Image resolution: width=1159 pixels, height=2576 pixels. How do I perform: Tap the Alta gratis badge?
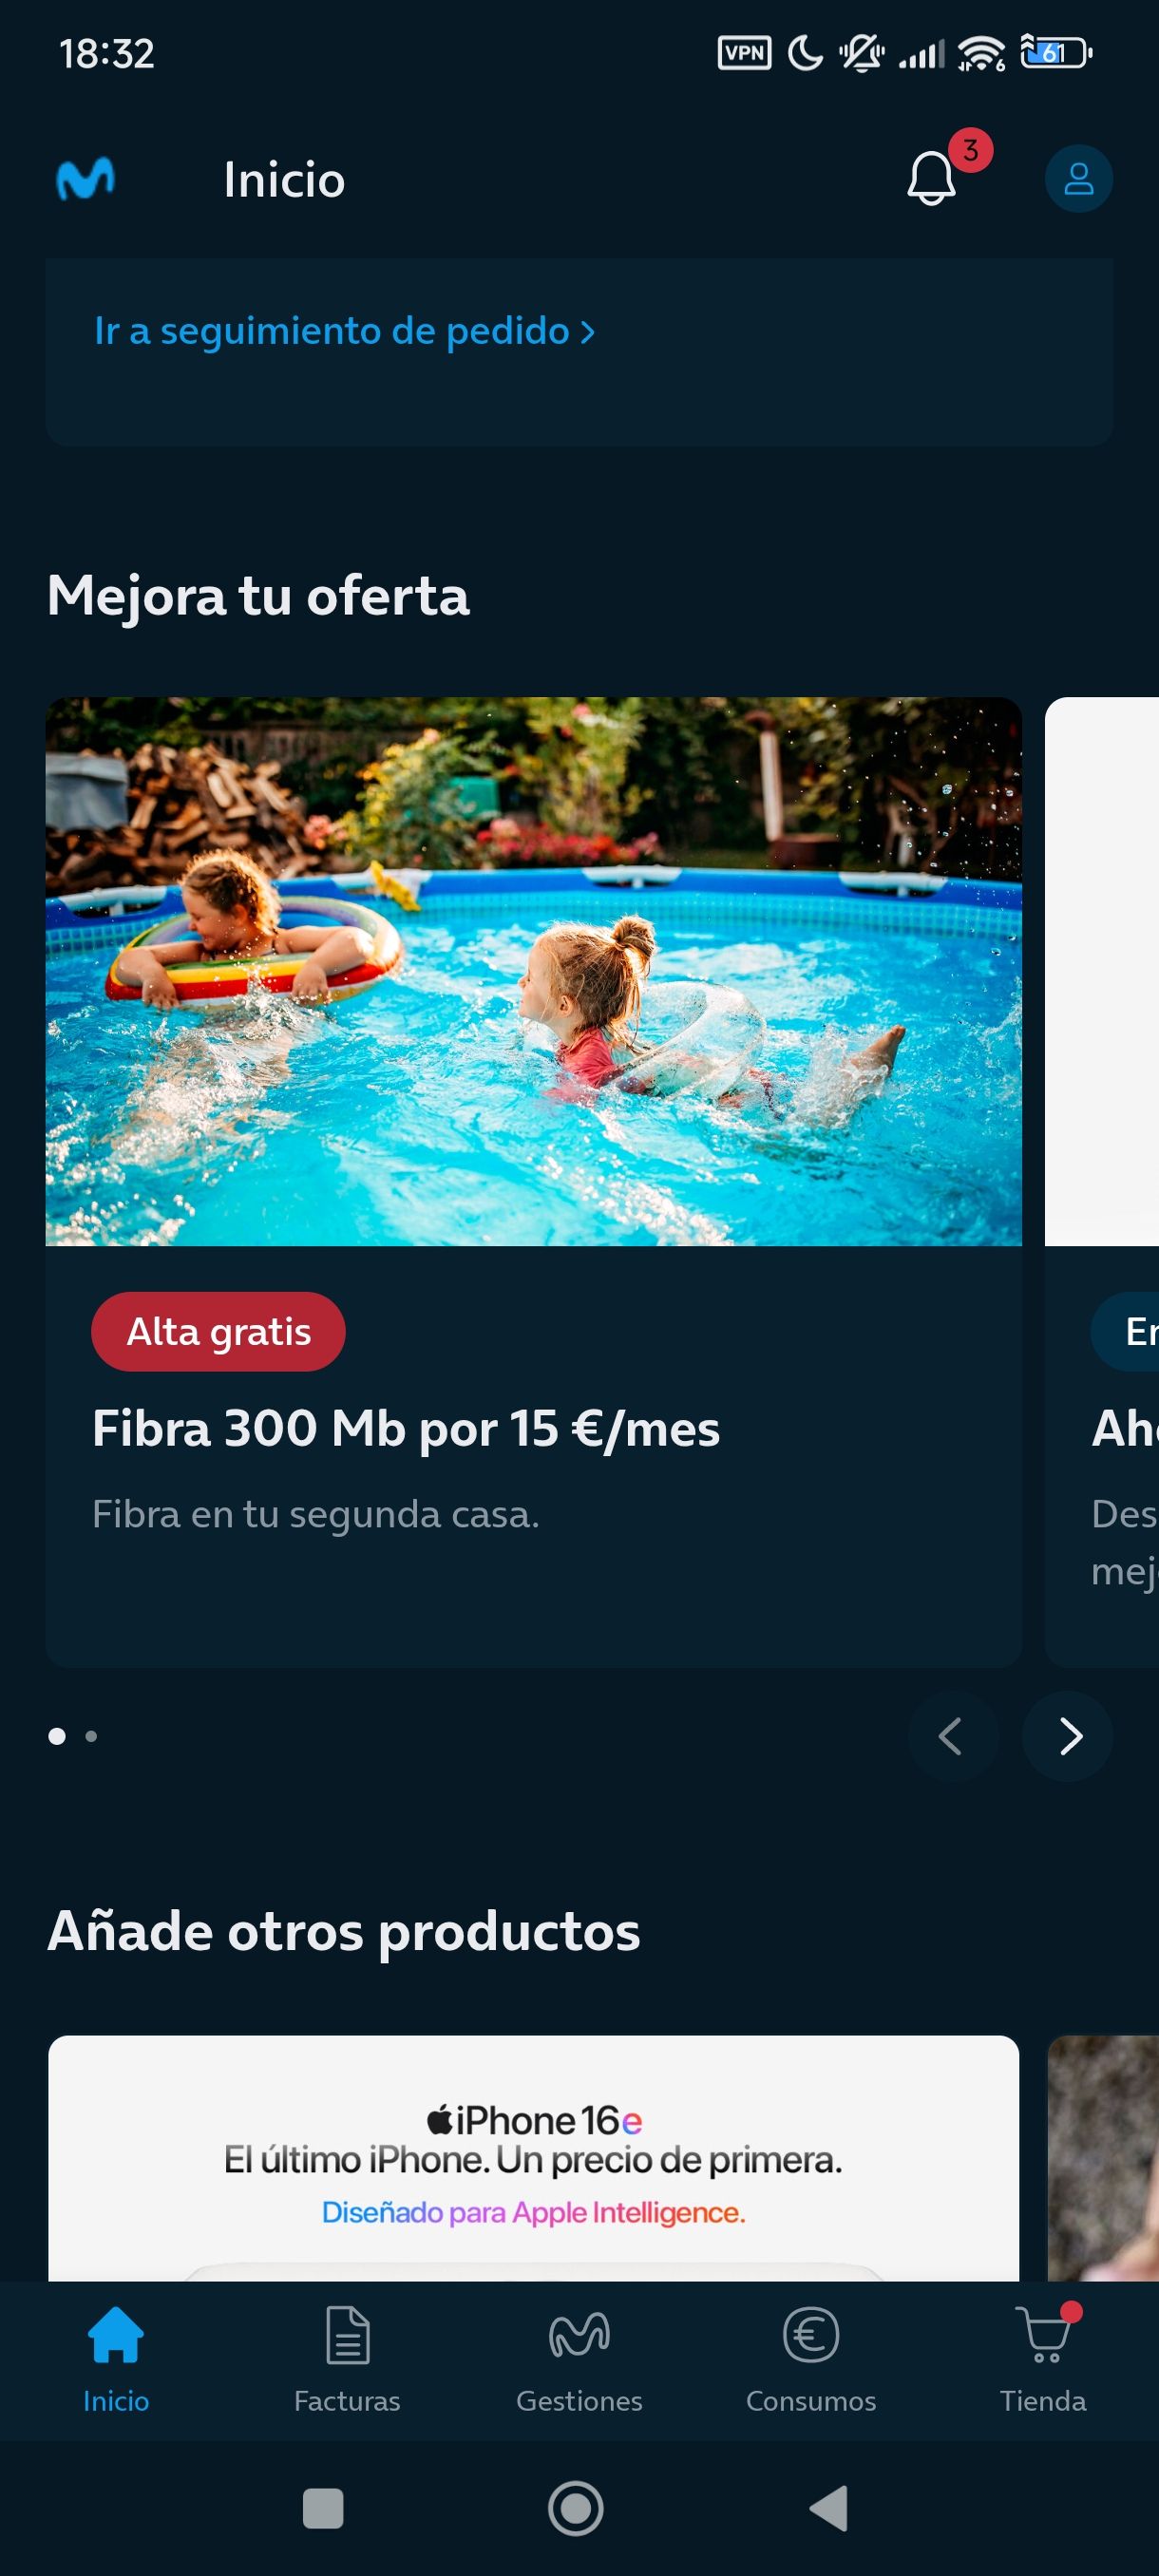point(218,1331)
